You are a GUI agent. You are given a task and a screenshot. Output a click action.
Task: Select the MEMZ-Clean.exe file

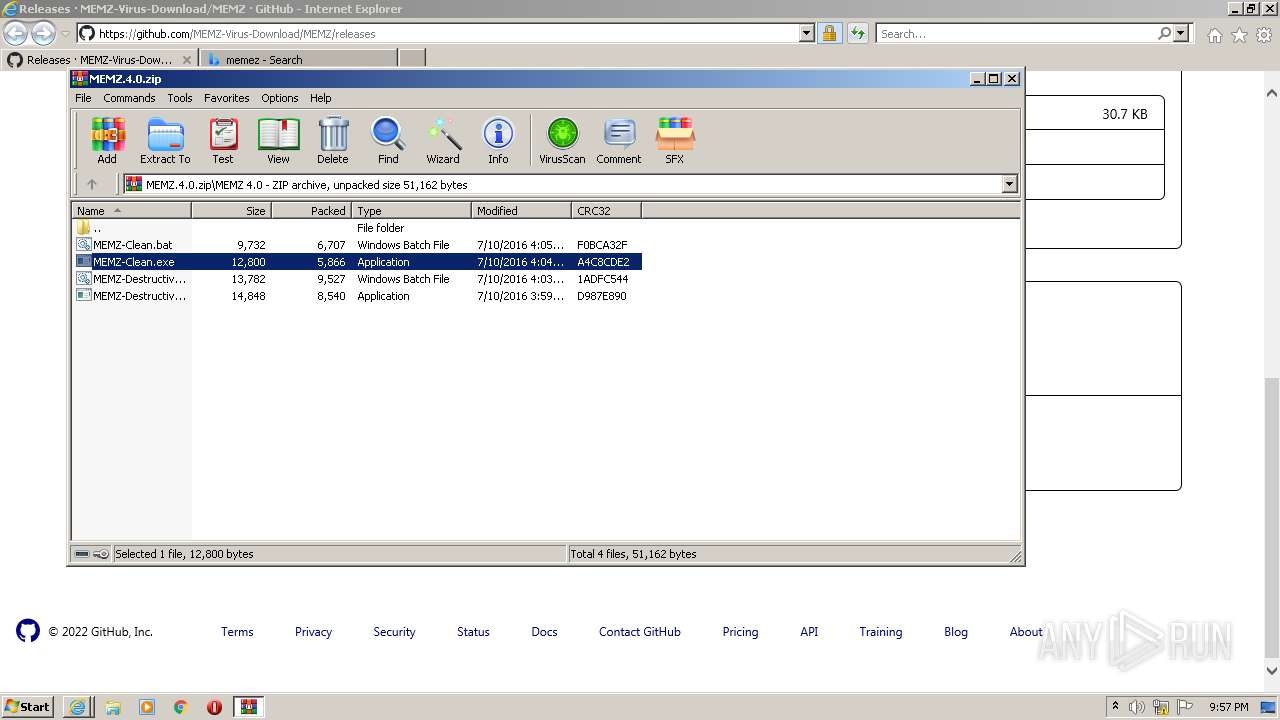tap(357, 262)
